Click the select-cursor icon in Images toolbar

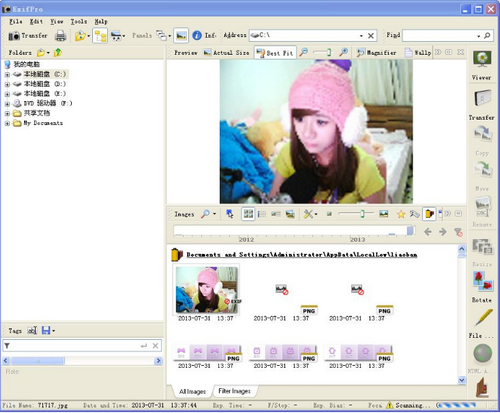pos(230,214)
